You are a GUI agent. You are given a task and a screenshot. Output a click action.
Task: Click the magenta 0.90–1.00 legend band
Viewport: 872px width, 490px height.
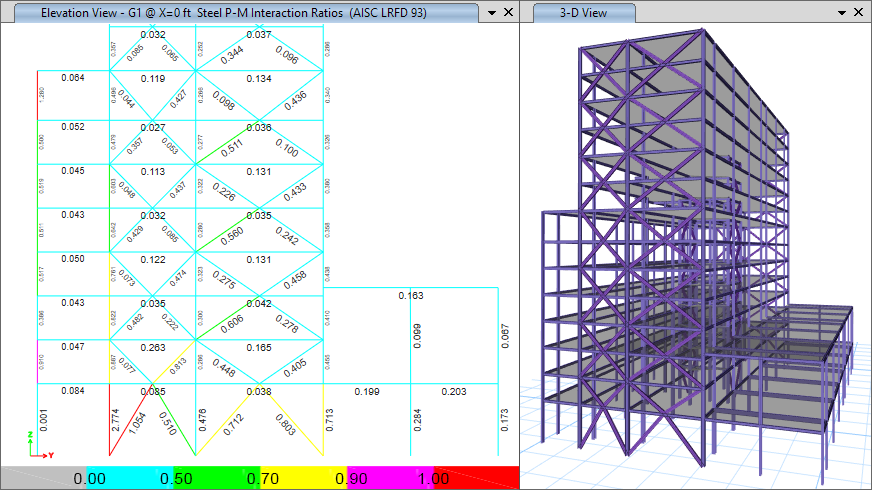[x=390, y=478]
